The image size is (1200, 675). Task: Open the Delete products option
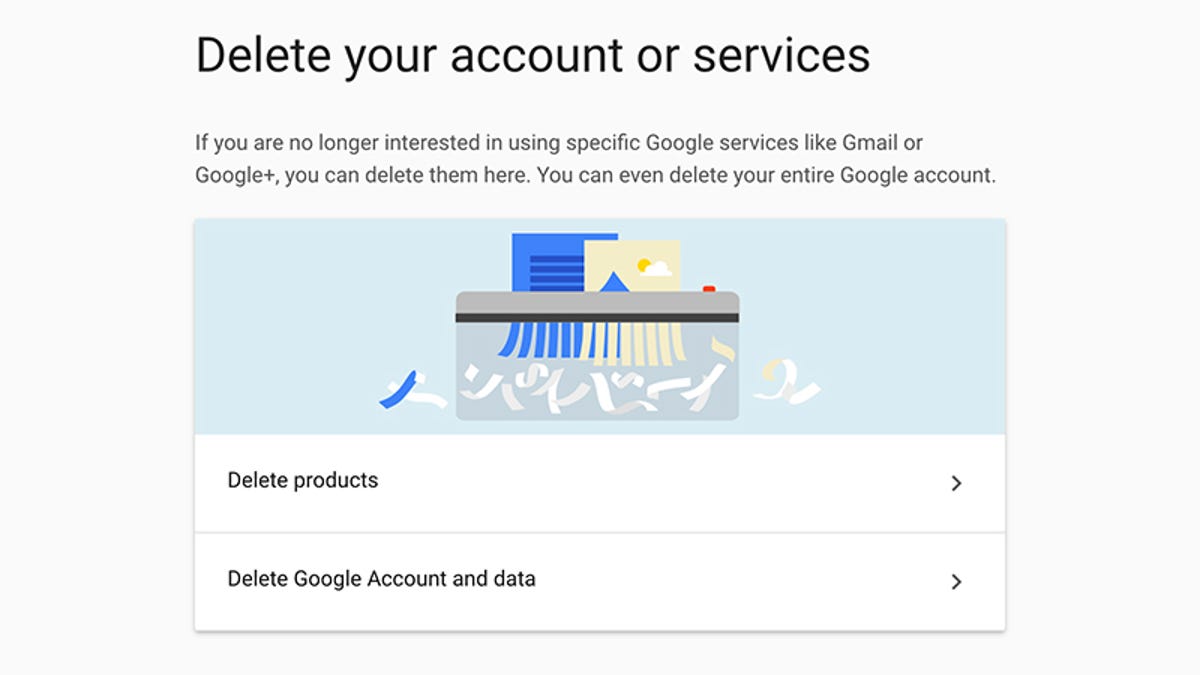(x=600, y=483)
